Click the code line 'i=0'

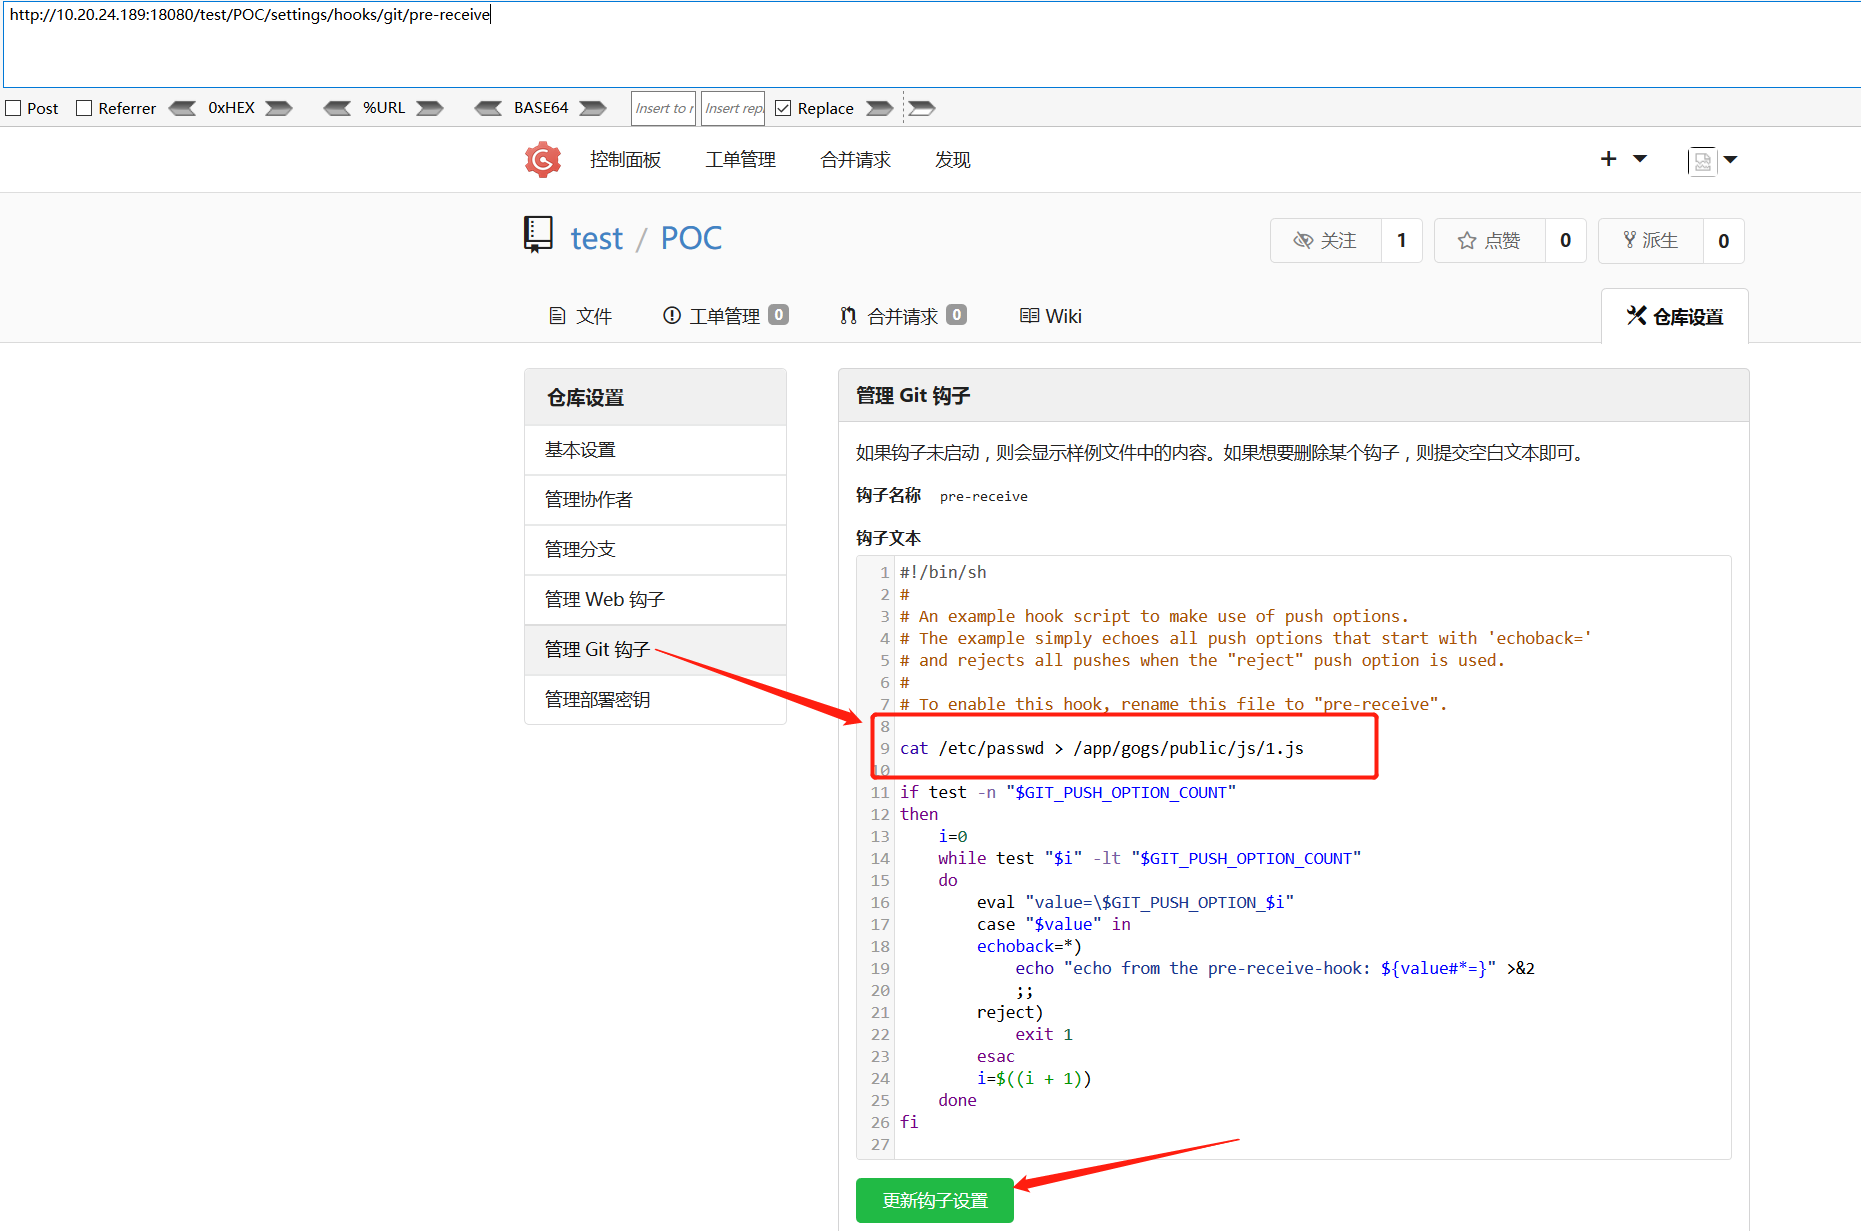[953, 836]
